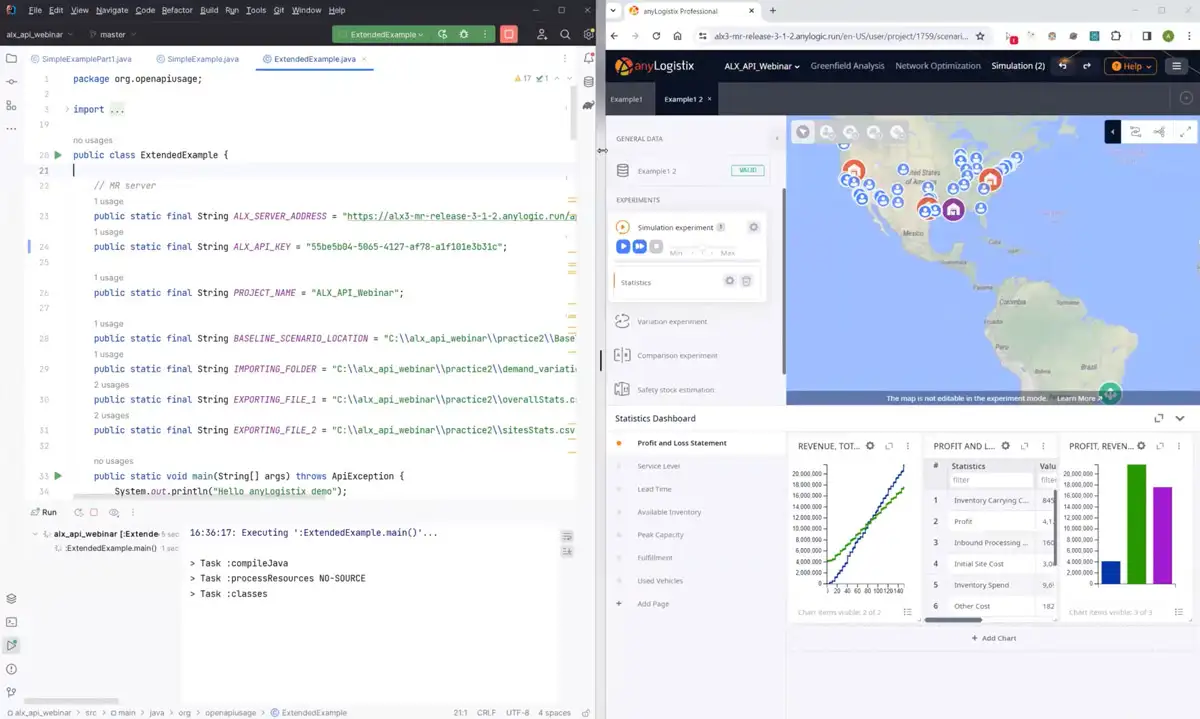Image resolution: width=1200 pixels, height=719 pixels.
Task: Expand the ALX_API_Webinar project dropdown
Action: tap(762, 66)
